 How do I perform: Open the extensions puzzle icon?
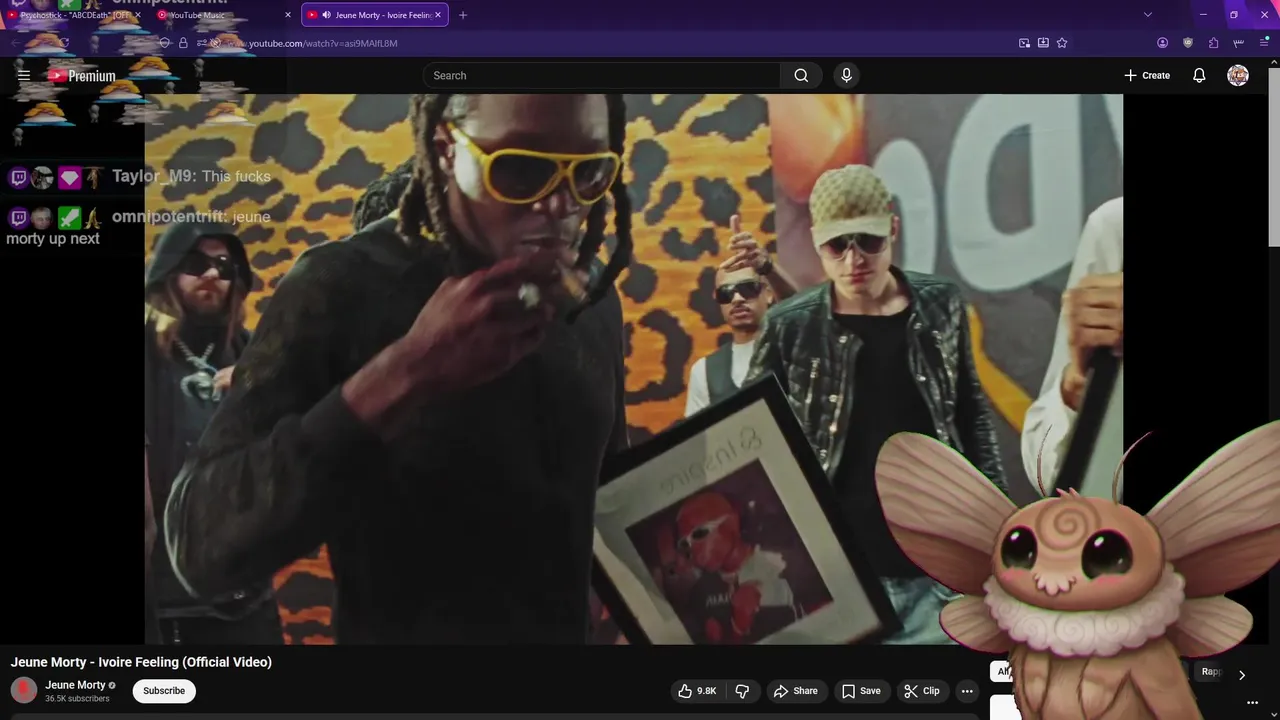1214,43
